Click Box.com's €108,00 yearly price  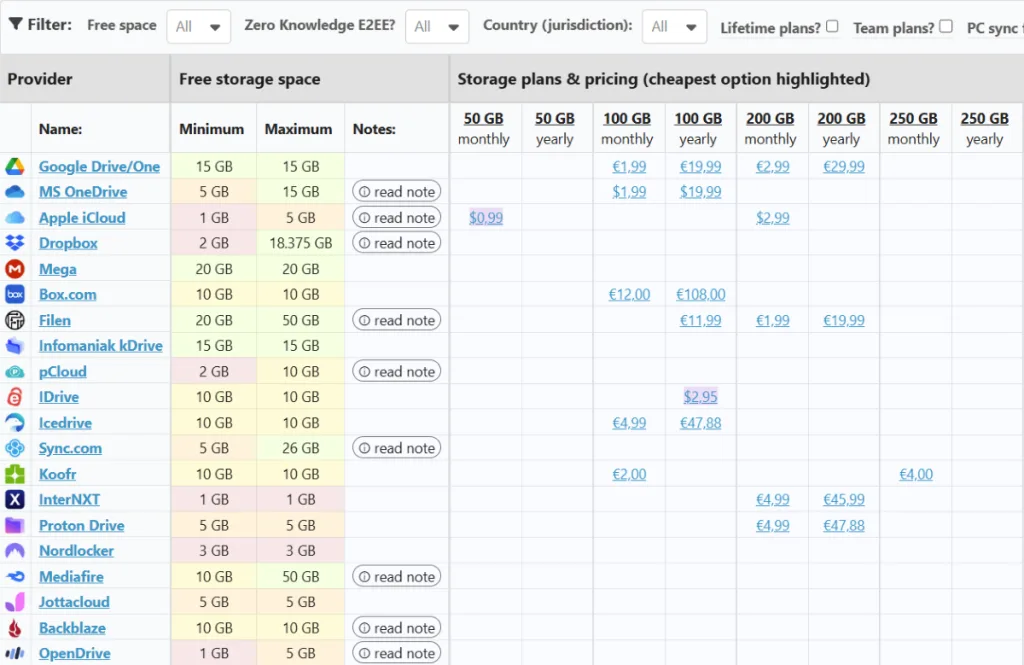click(x=700, y=295)
